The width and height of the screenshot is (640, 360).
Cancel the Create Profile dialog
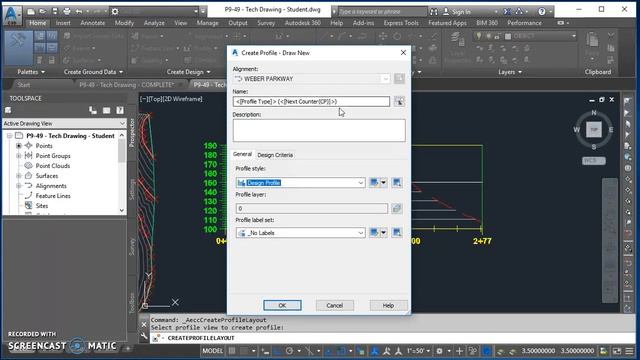(x=334, y=305)
